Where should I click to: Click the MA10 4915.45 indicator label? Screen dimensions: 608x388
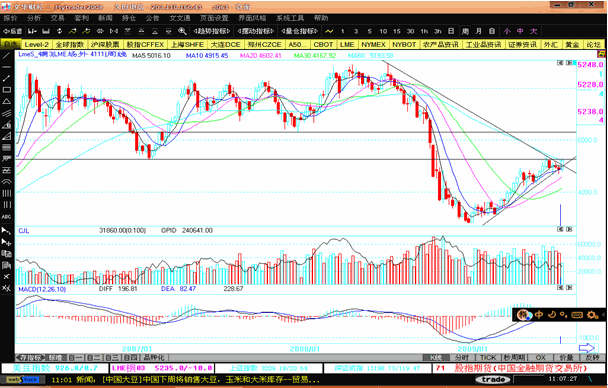coord(207,55)
